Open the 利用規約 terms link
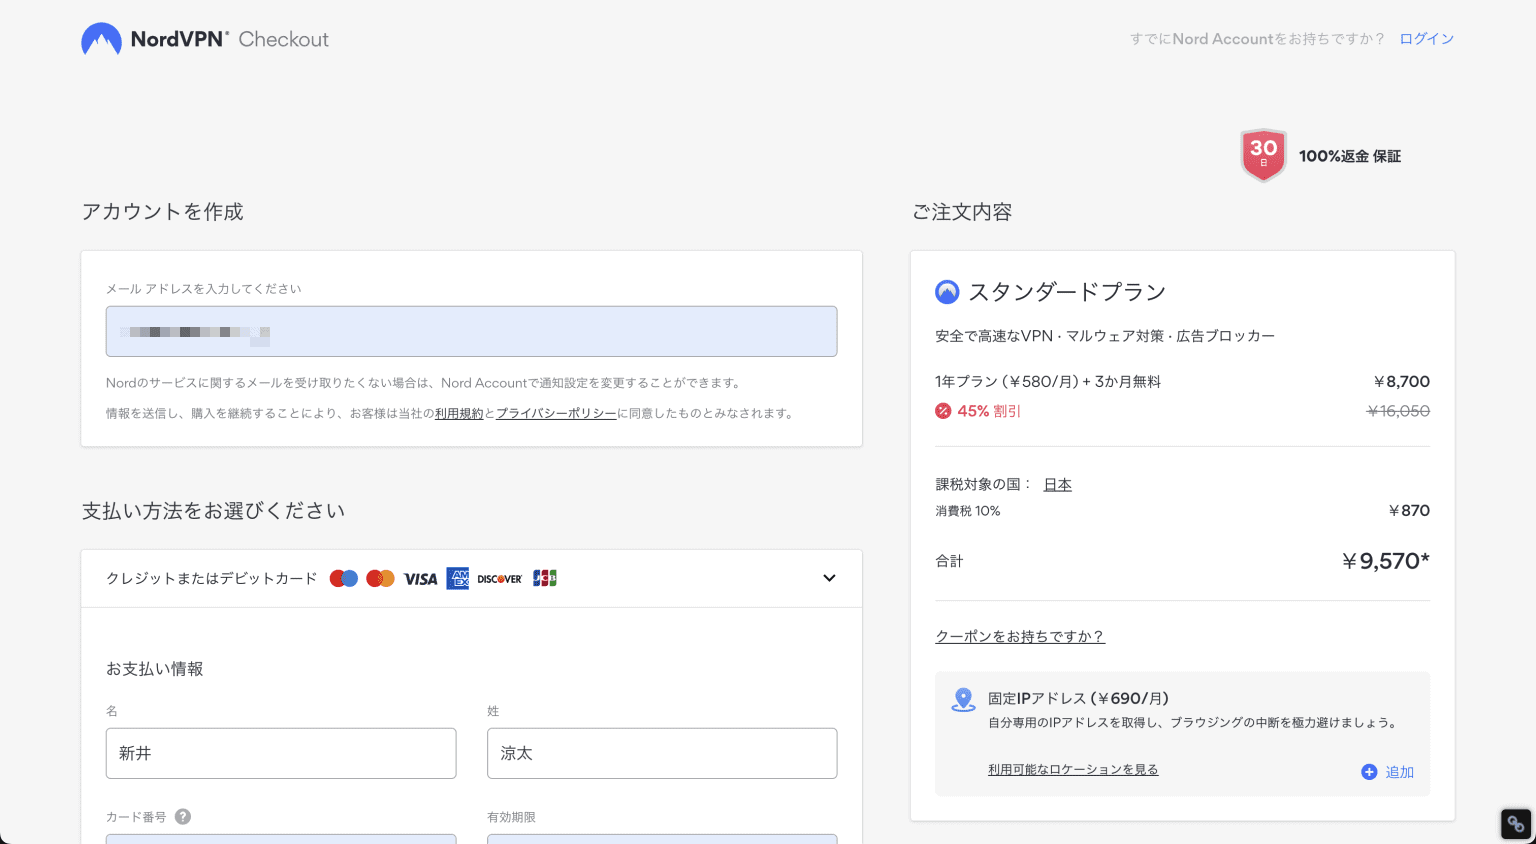 point(459,413)
